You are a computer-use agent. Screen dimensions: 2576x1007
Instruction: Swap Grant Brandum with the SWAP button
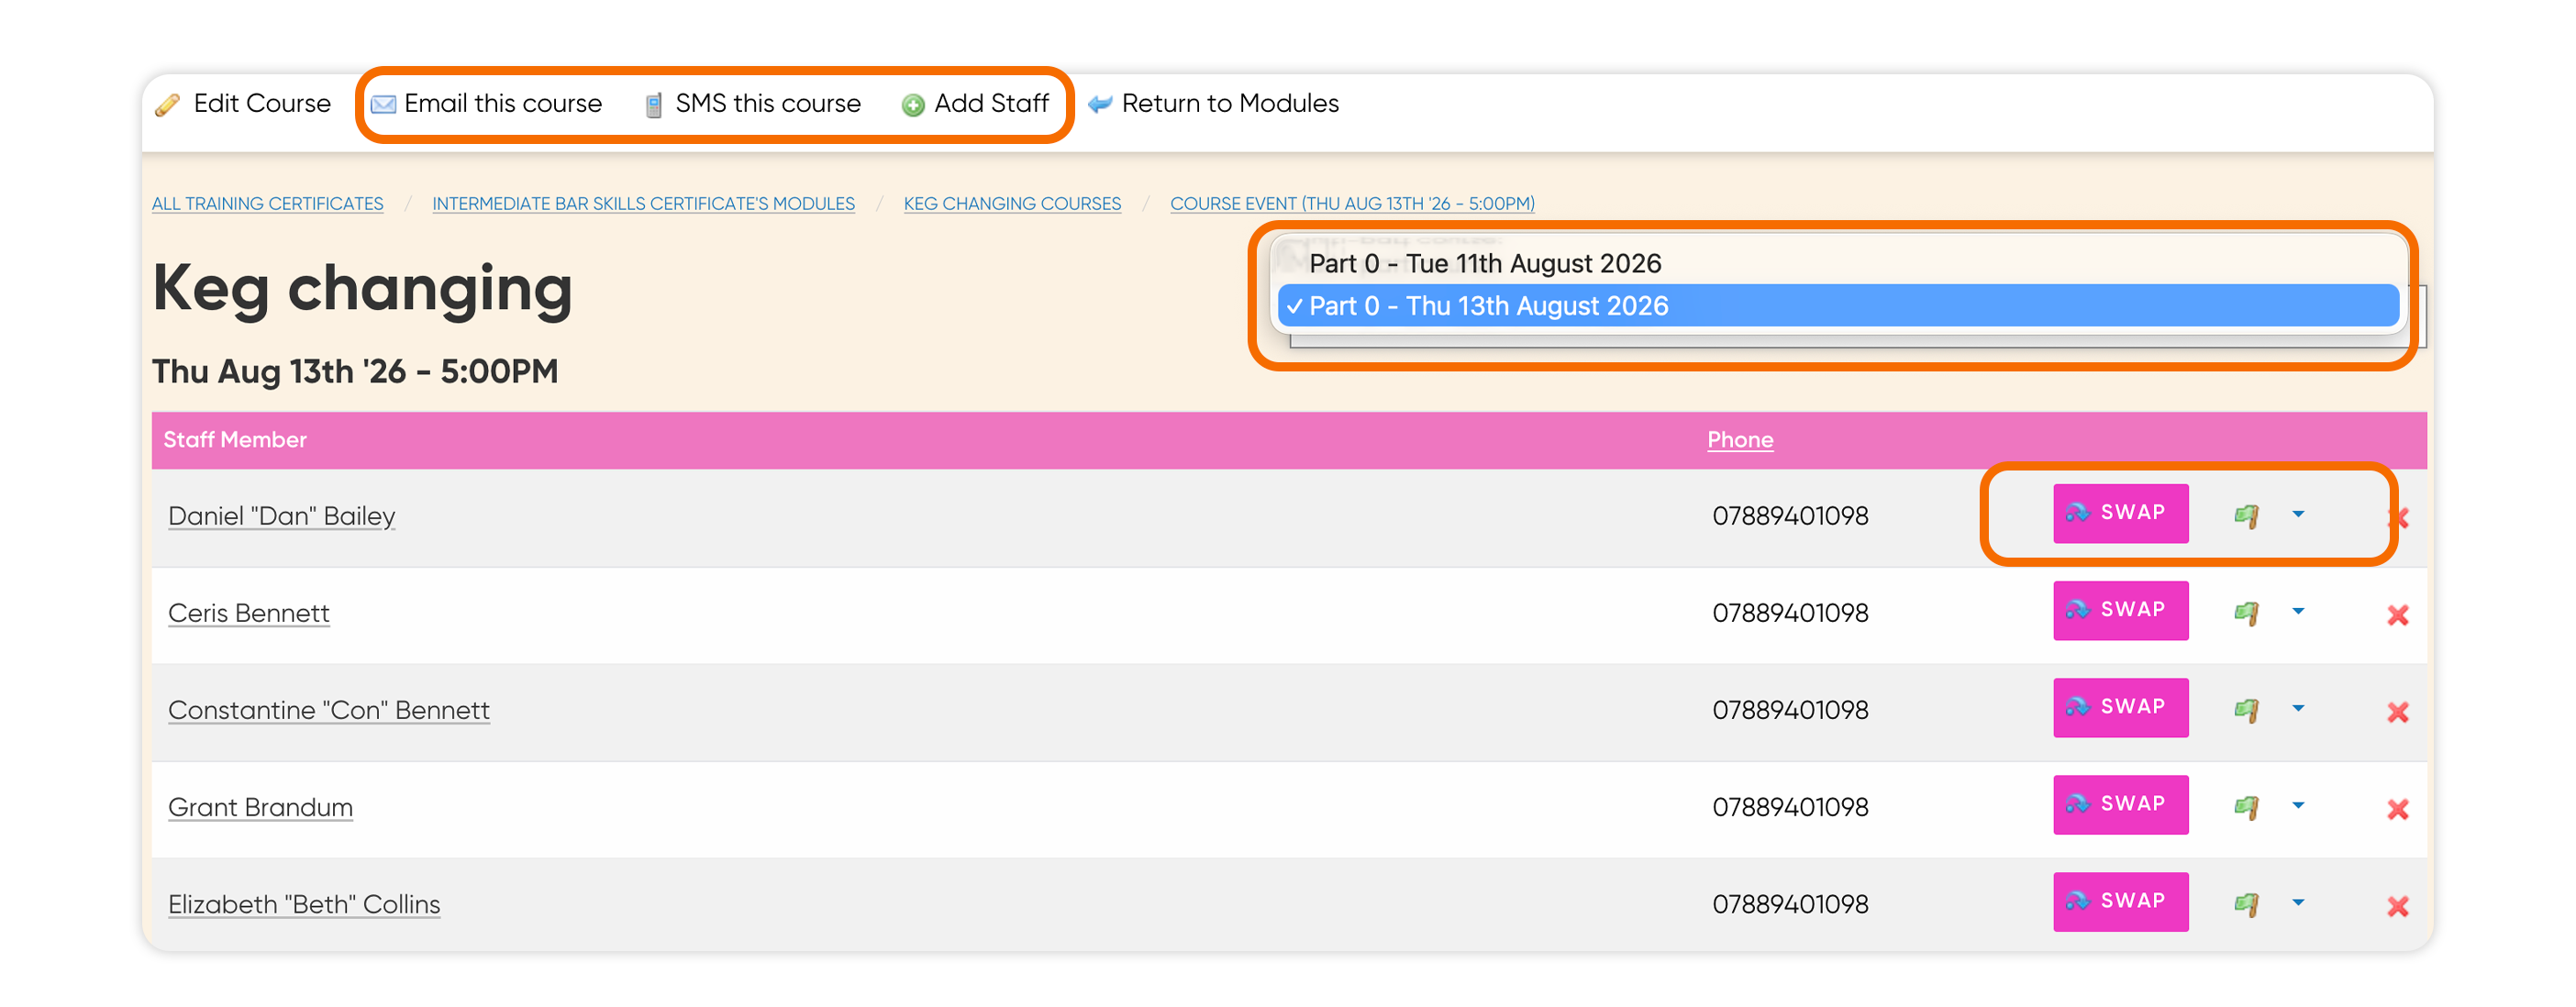coord(2120,804)
